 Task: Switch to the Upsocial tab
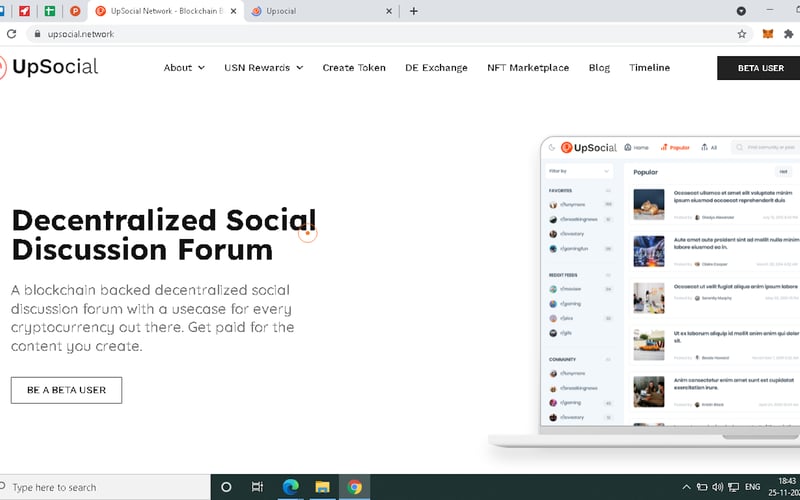point(321,11)
